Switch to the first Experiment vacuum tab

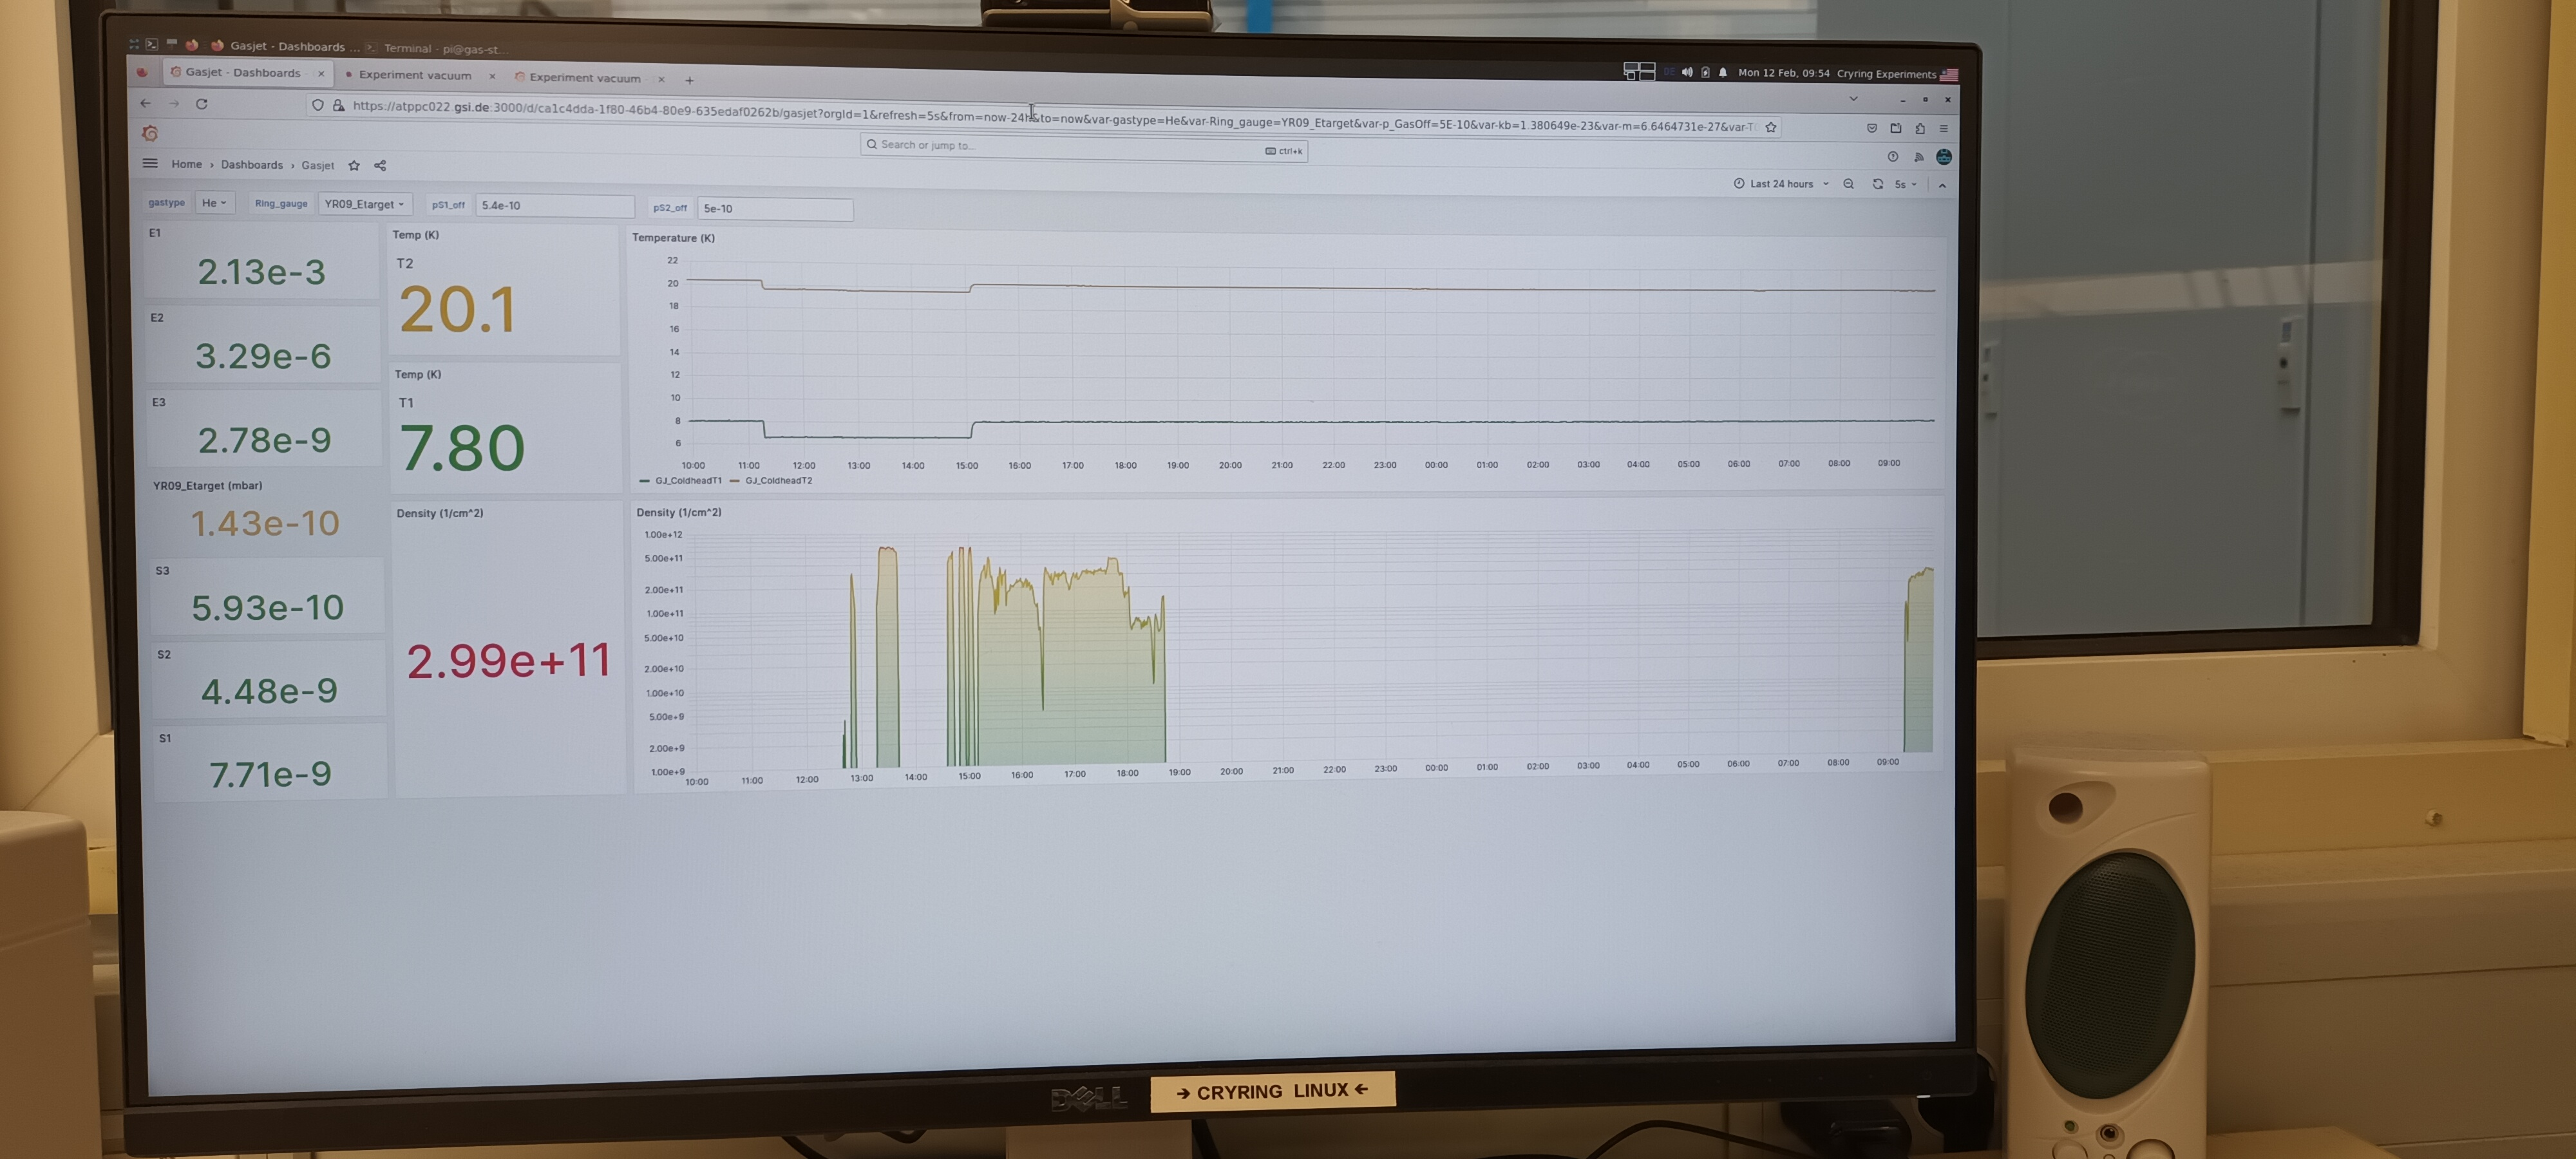pos(414,75)
